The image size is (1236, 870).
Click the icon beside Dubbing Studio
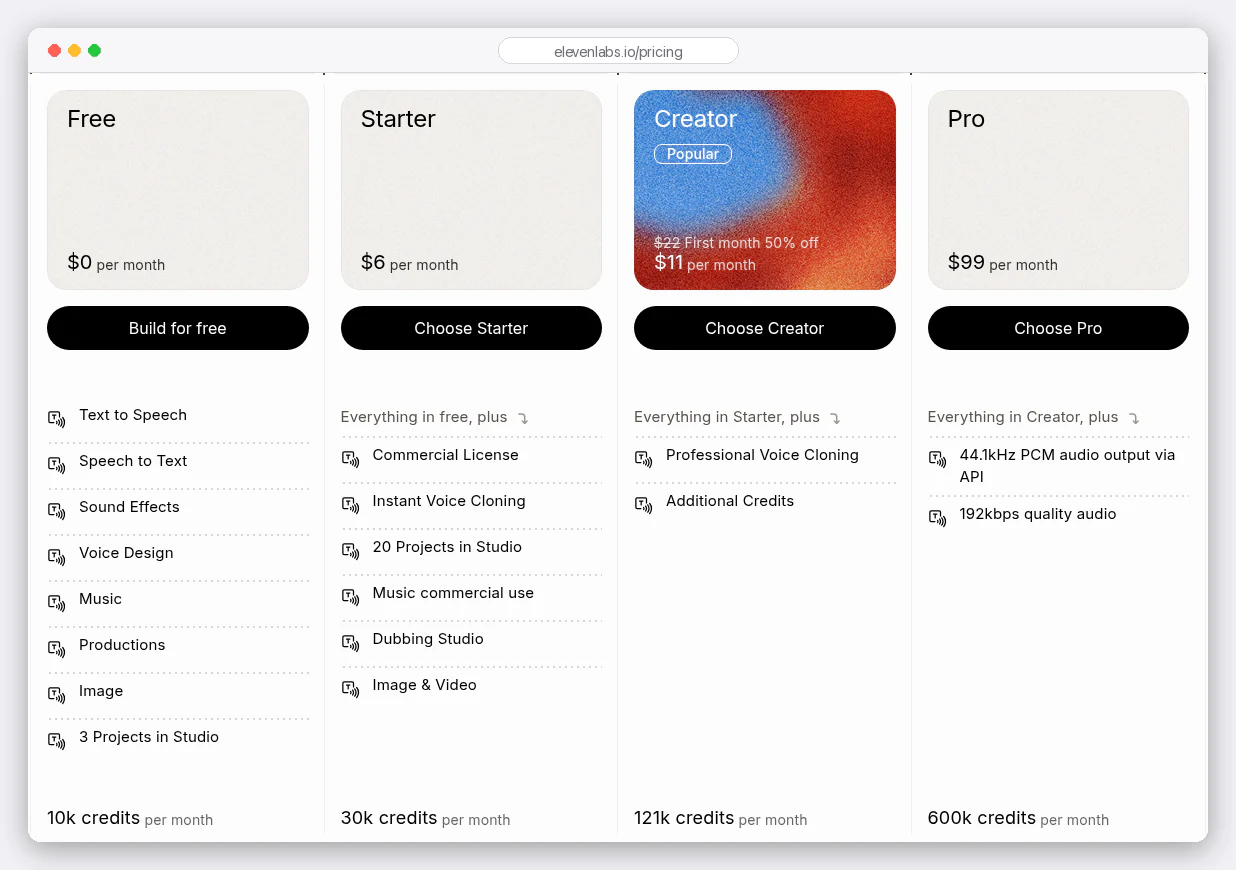point(350,643)
